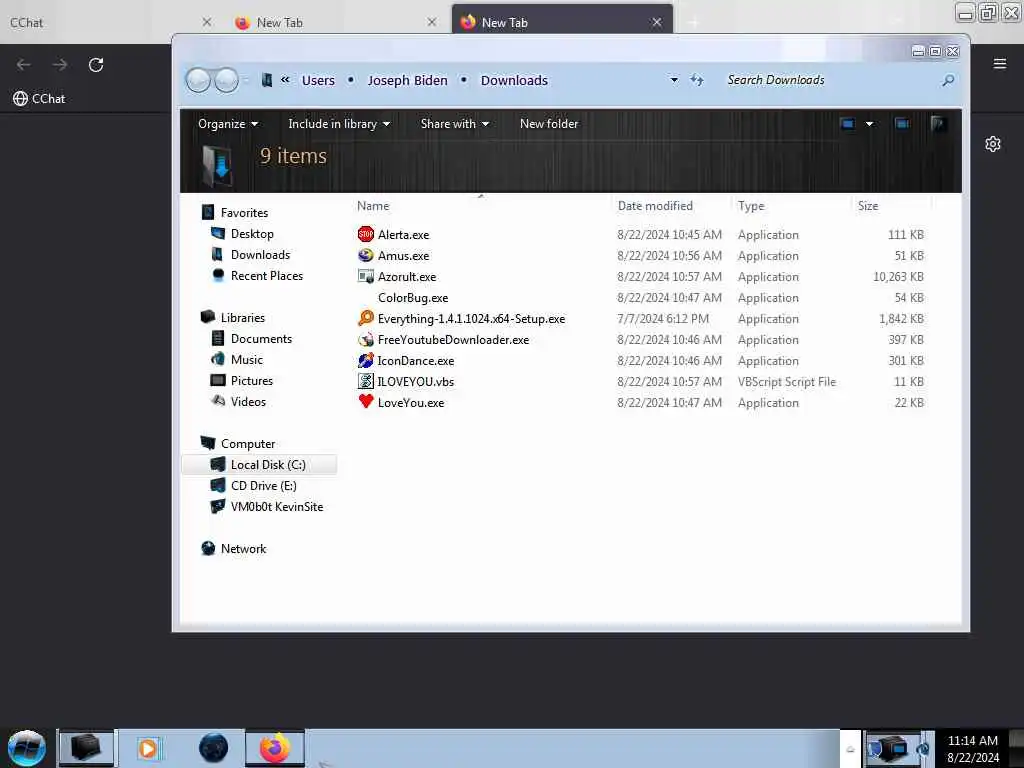Click the New folder button

[549, 123]
